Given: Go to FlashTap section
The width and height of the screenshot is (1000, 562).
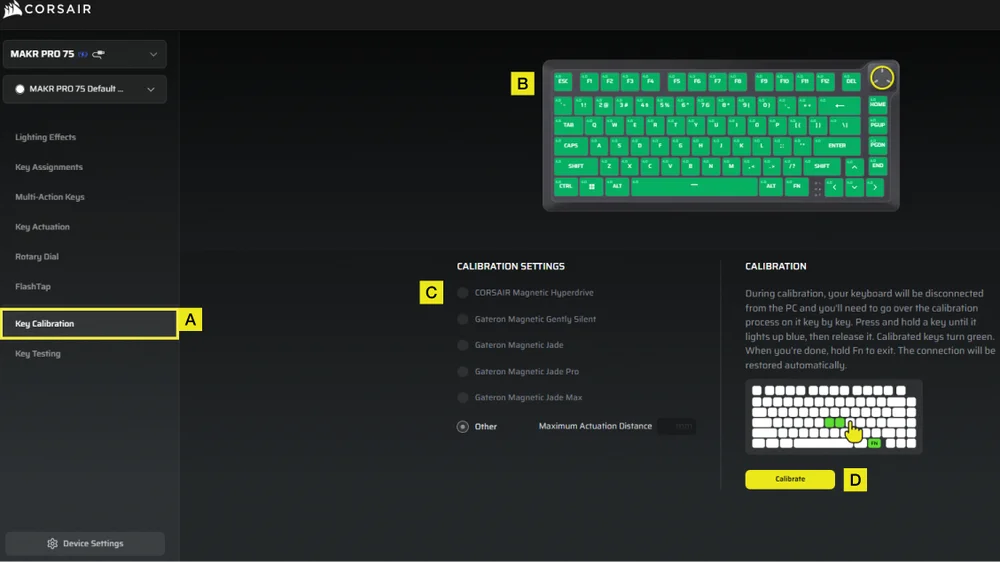Looking at the screenshot, I should point(33,287).
